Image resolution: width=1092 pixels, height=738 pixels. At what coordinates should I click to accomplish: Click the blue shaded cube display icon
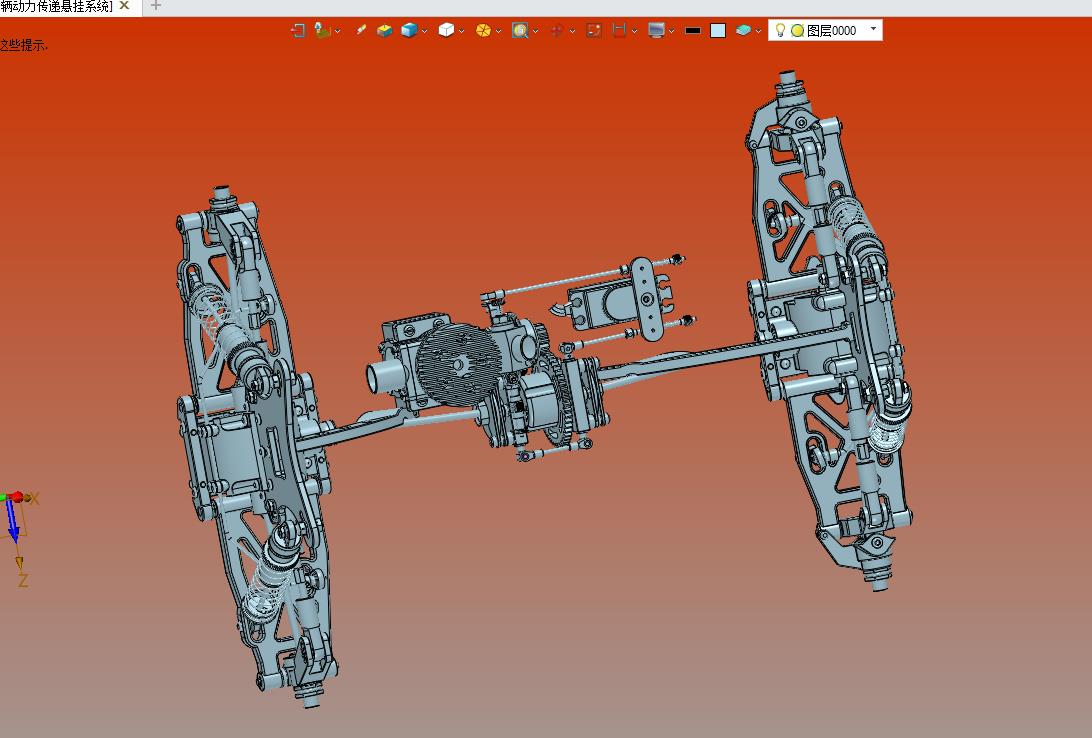[x=409, y=30]
